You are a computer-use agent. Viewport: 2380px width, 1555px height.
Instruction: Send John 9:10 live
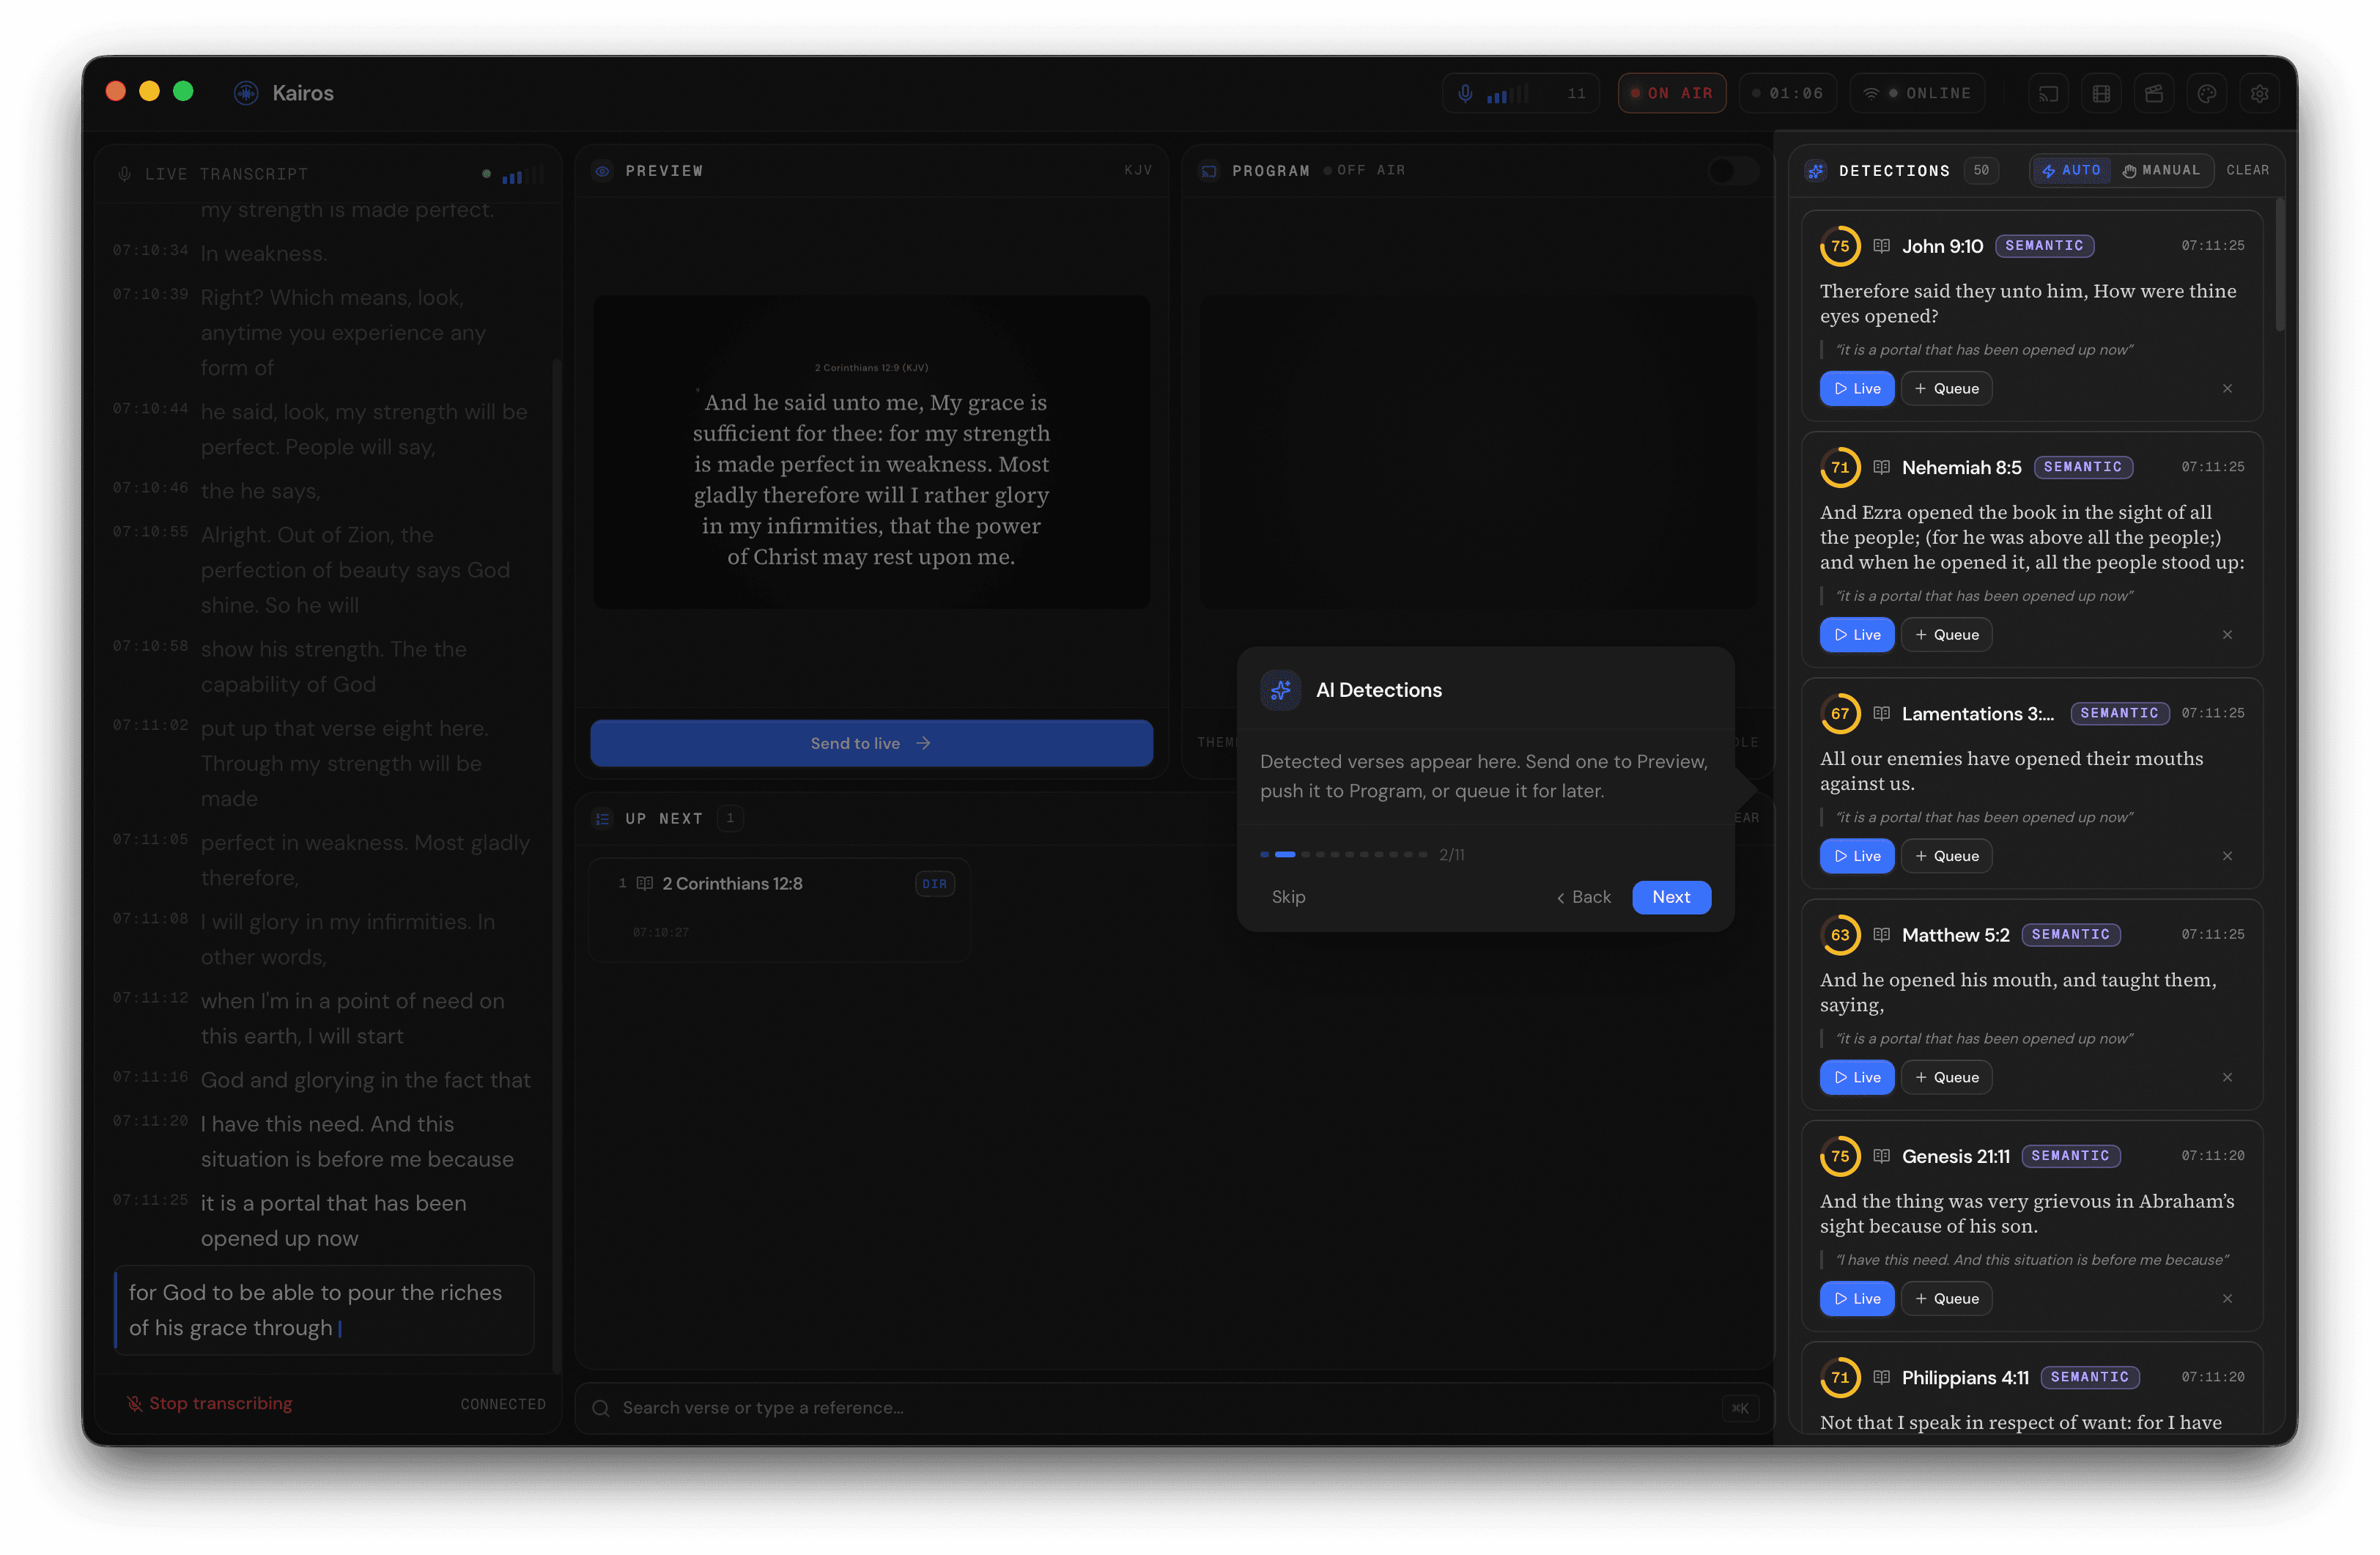tap(1857, 388)
